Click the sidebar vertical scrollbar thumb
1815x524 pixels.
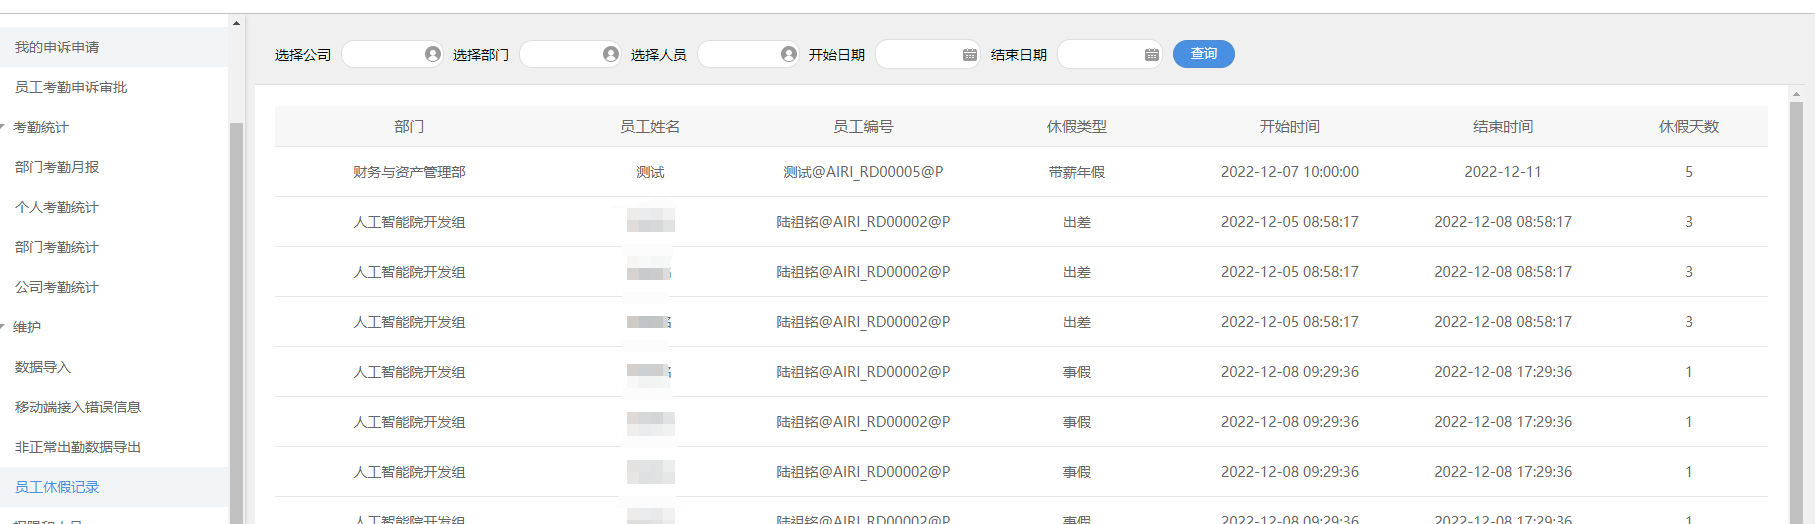click(x=236, y=322)
